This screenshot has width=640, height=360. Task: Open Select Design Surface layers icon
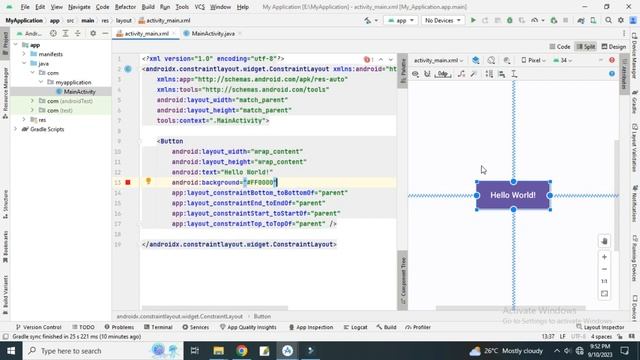coord(476,60)
